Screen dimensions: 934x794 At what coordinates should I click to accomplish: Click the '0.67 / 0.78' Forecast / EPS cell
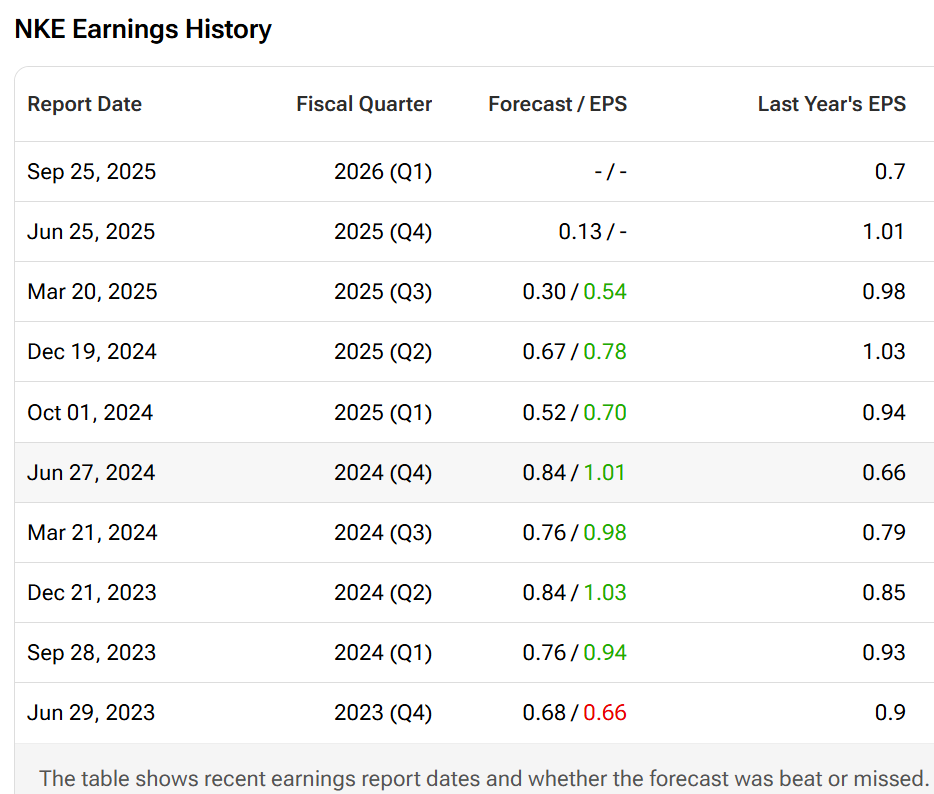(x=575, y=352)
